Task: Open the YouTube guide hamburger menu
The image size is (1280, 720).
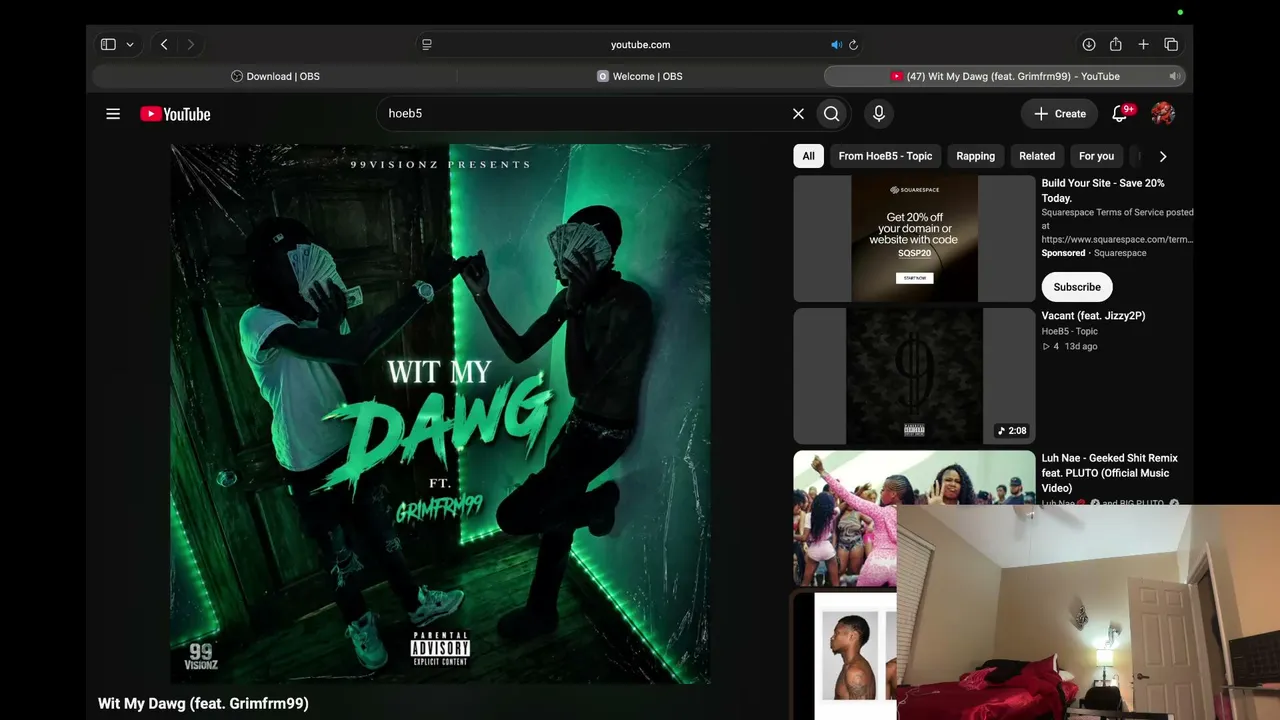Action: pos(113,114)
